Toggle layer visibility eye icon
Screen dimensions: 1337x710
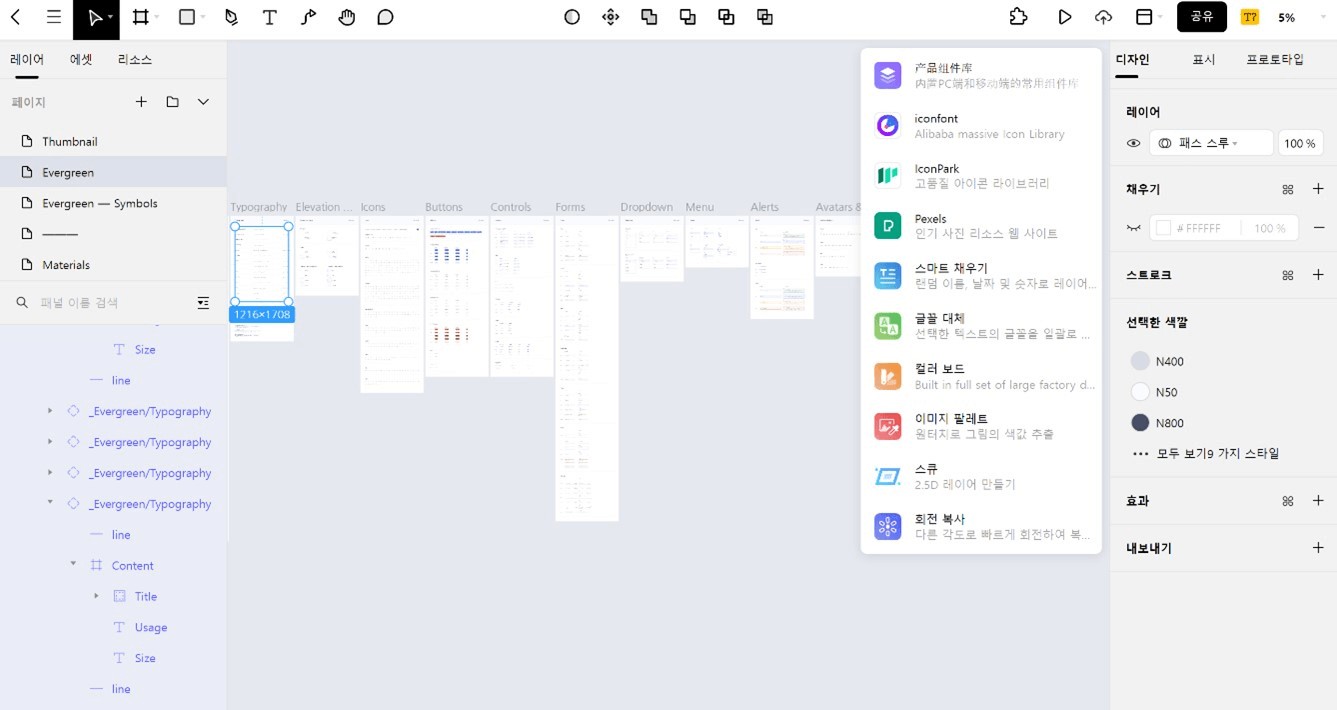[x=1133, y=143]
